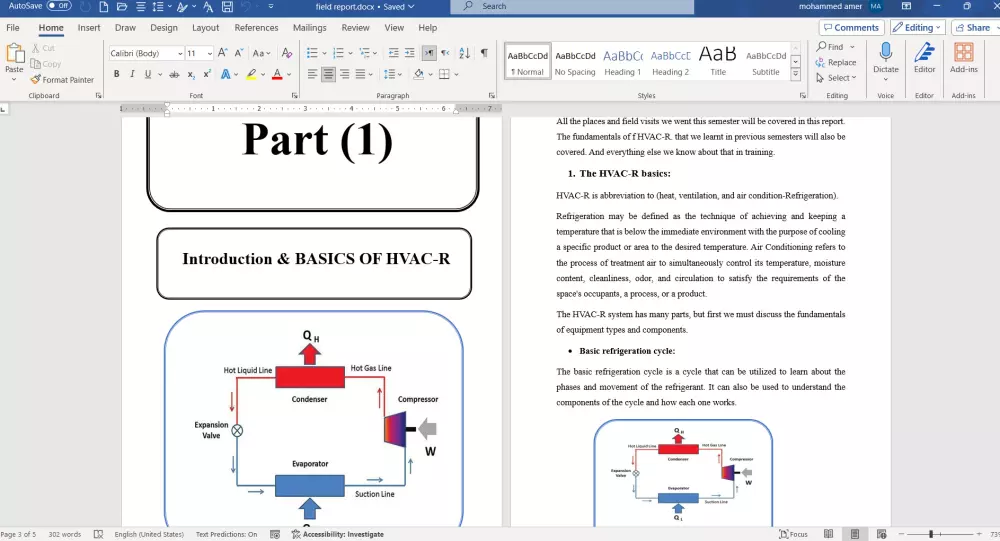Apply the Title style
The width and height of the screenshot is (1000, 541).
coord(718,62)
